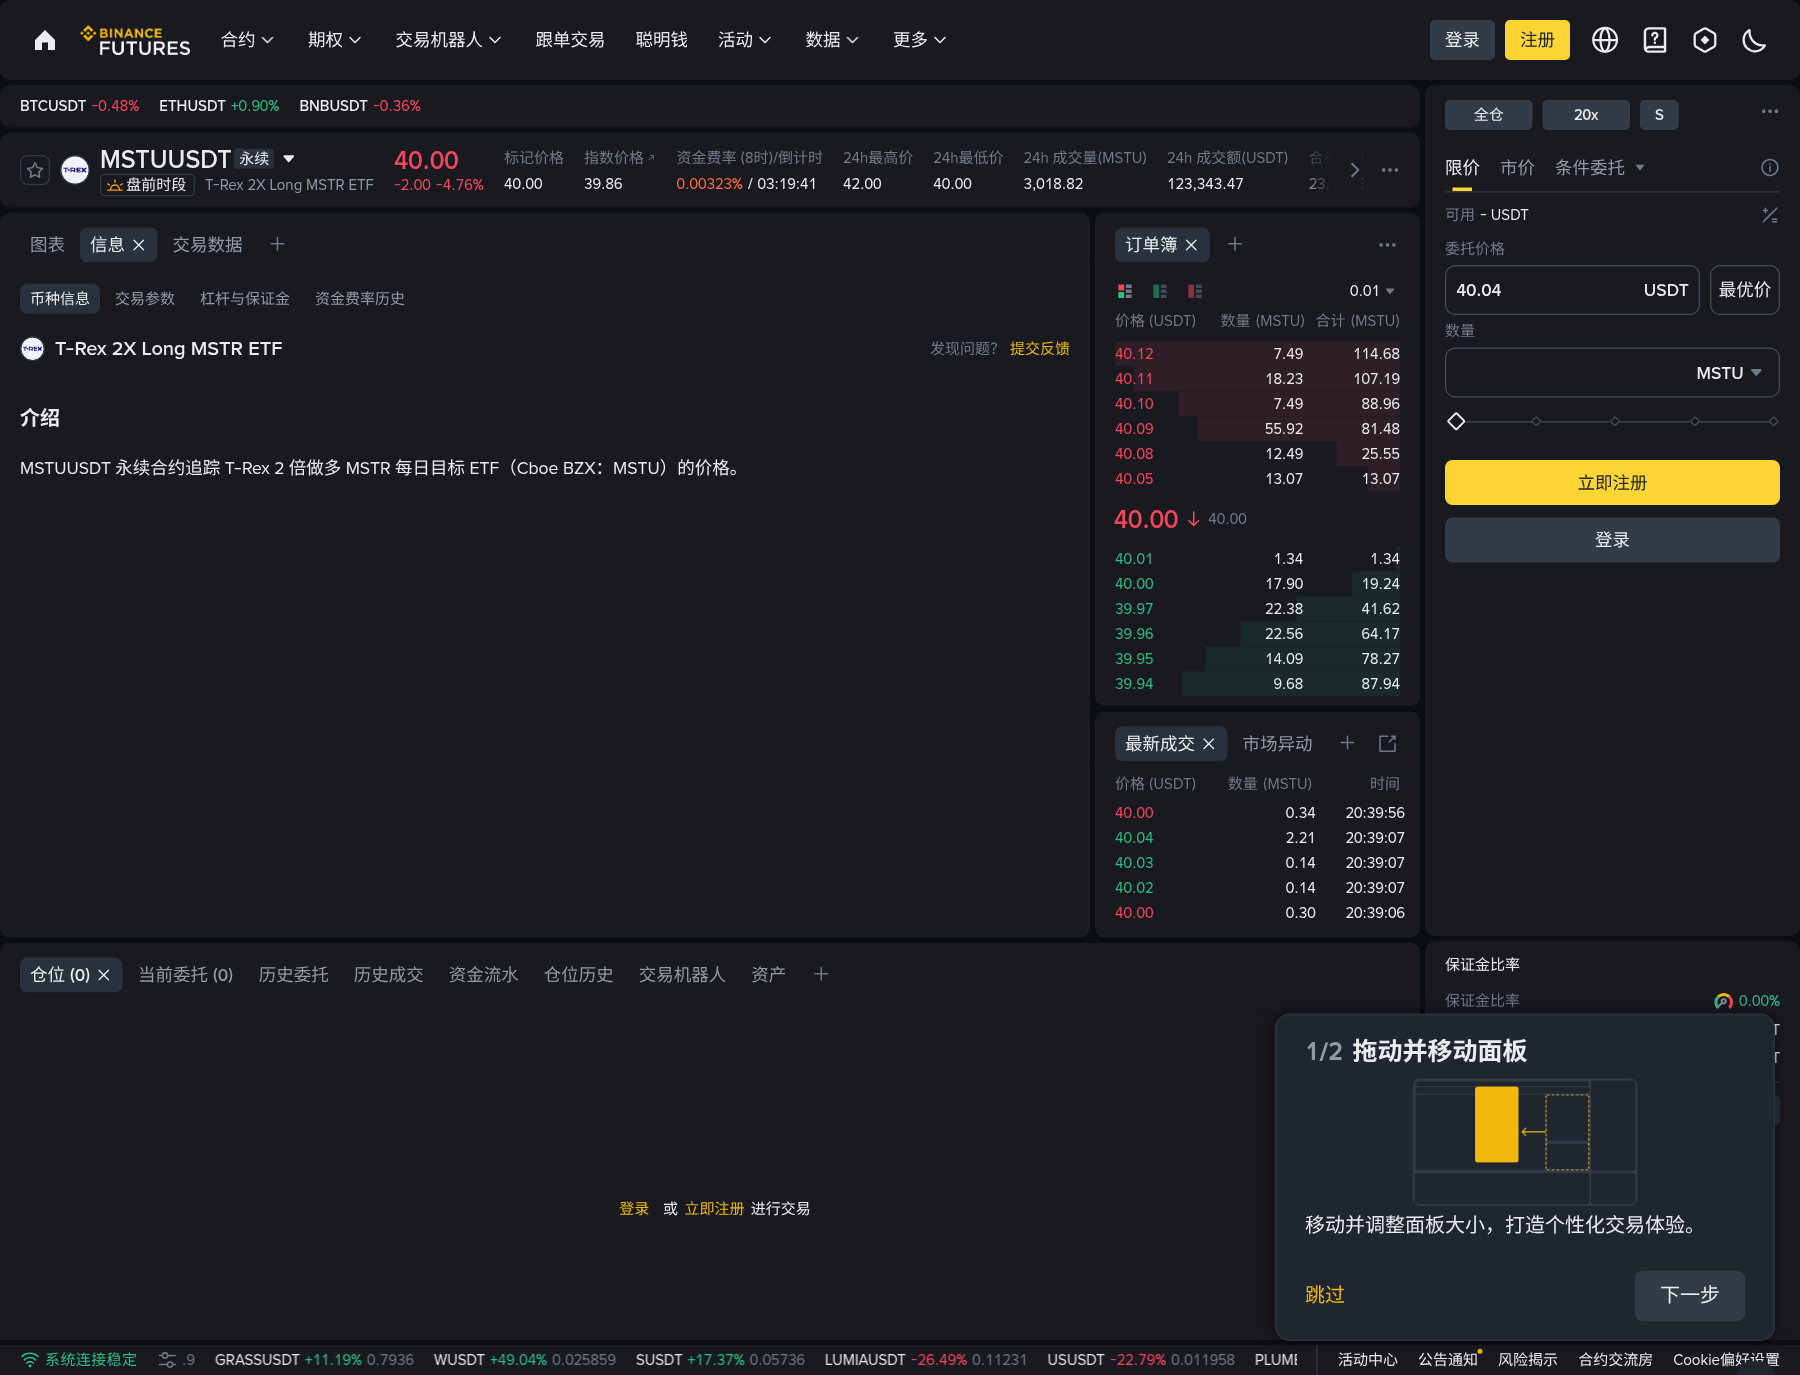Open the help center icon

(x=1655, y=40)
